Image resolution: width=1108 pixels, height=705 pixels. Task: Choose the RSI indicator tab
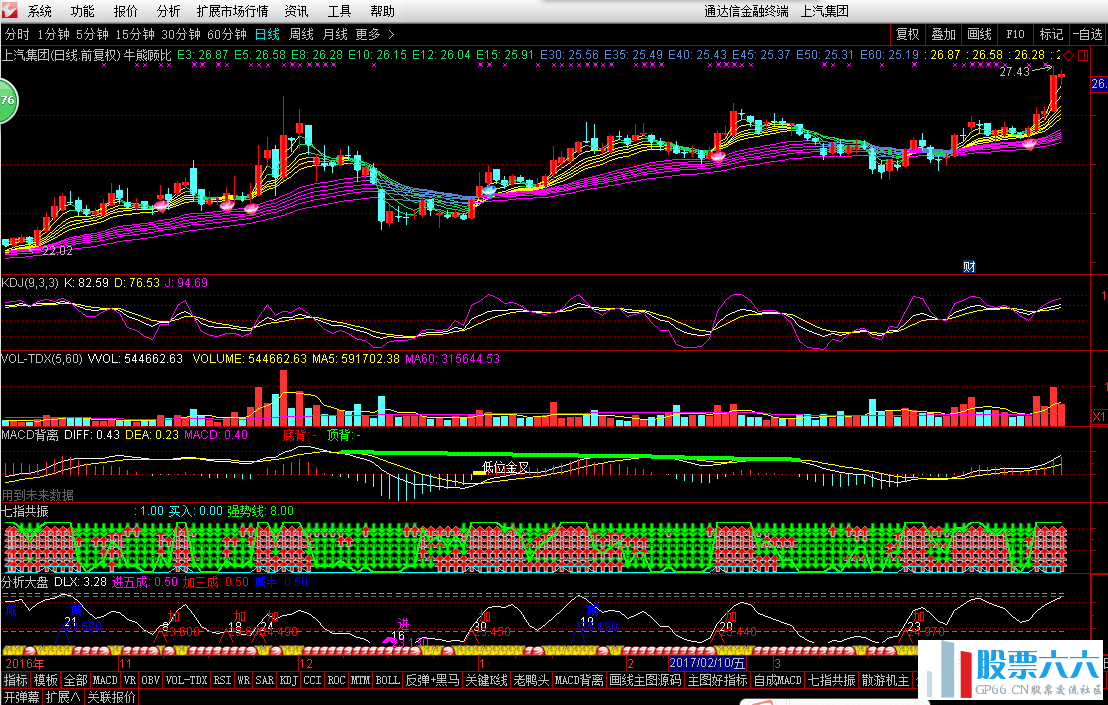223,680
